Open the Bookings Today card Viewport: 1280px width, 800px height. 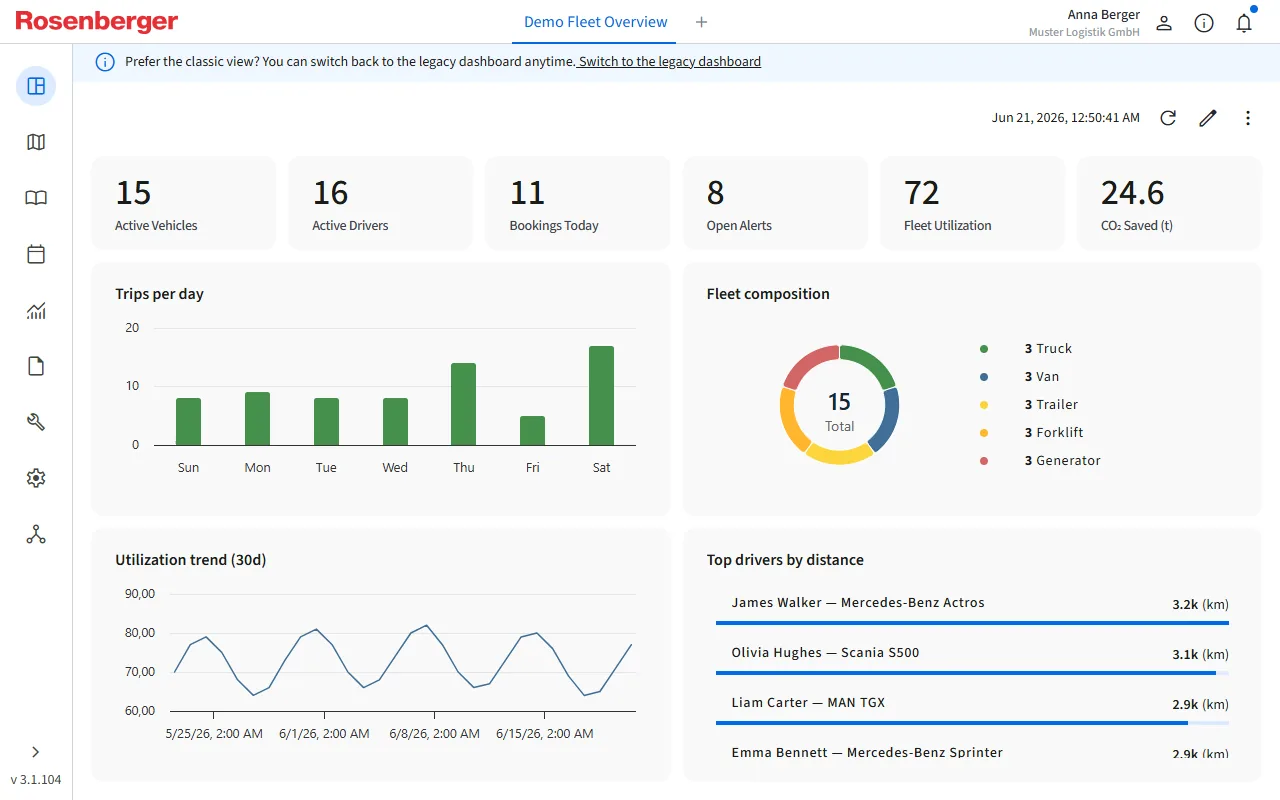(577, 203)
